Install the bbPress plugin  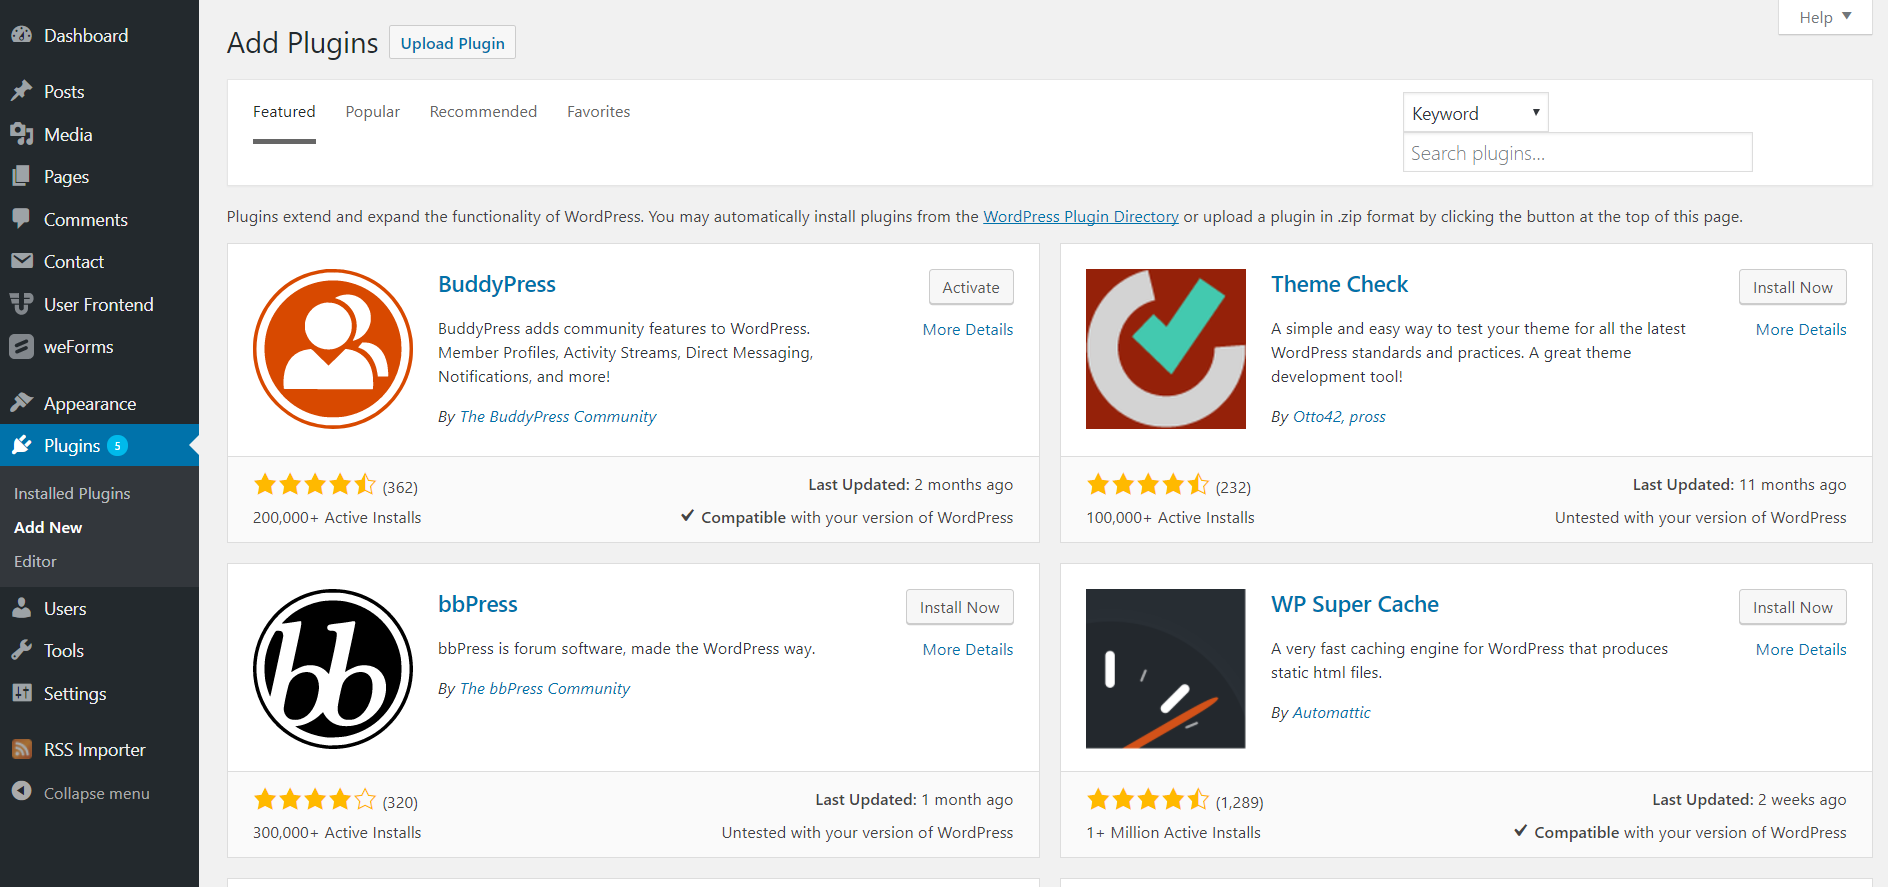tap(959, 607)
